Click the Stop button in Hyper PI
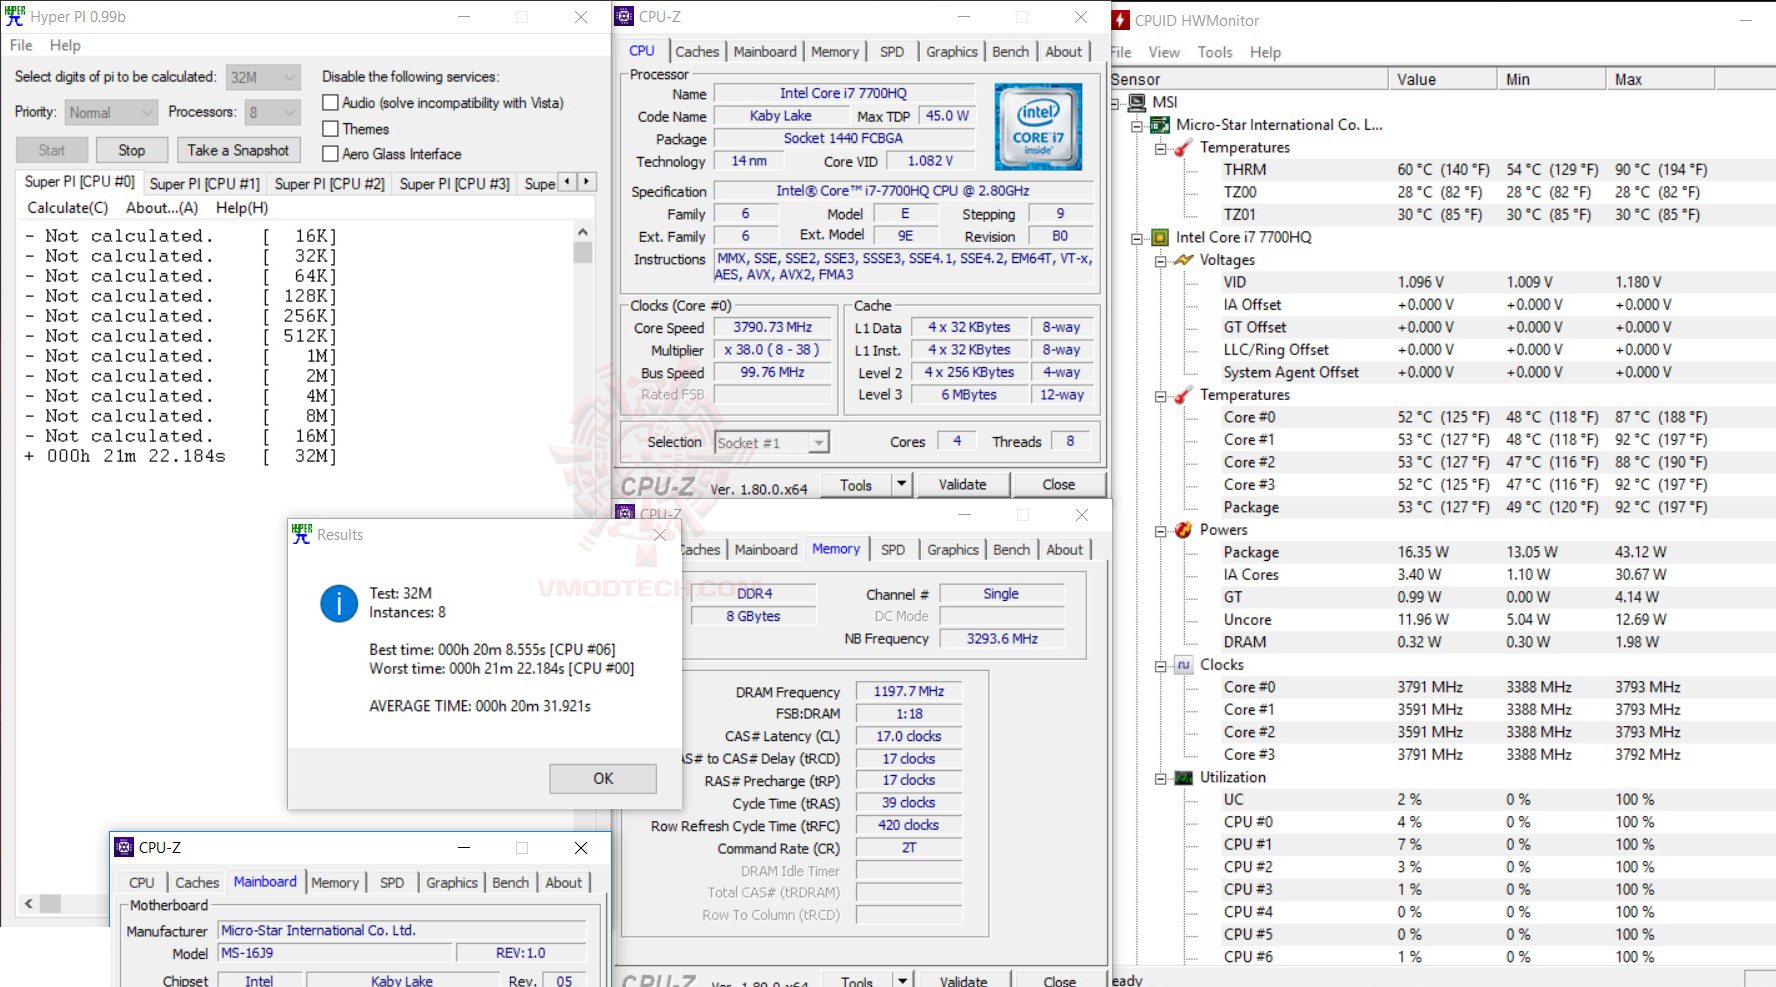 coord(132,150)
